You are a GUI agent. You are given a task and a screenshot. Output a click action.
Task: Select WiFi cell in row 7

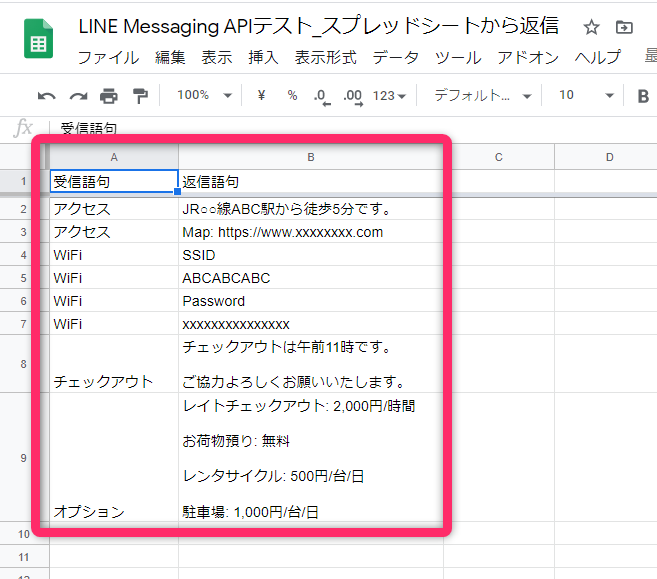point(114,324)
